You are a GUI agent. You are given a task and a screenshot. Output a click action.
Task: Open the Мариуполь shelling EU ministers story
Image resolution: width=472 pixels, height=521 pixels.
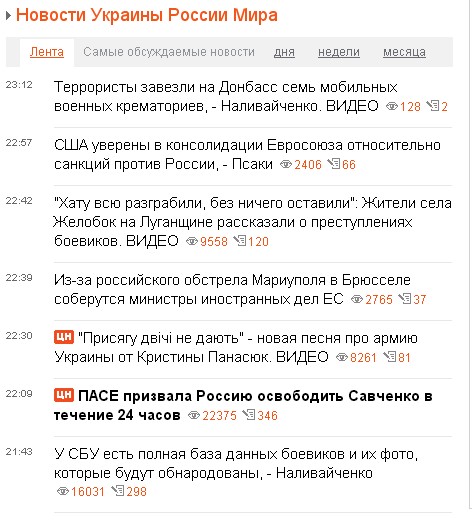click(x=232, y=289)
